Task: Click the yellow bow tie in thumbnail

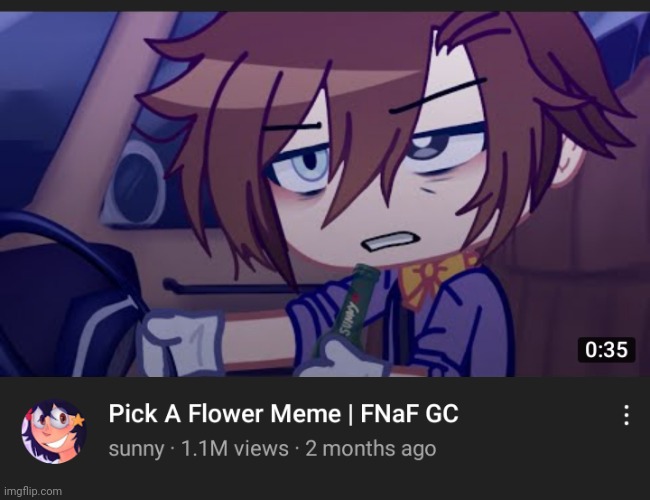Action: coord(435,277)
